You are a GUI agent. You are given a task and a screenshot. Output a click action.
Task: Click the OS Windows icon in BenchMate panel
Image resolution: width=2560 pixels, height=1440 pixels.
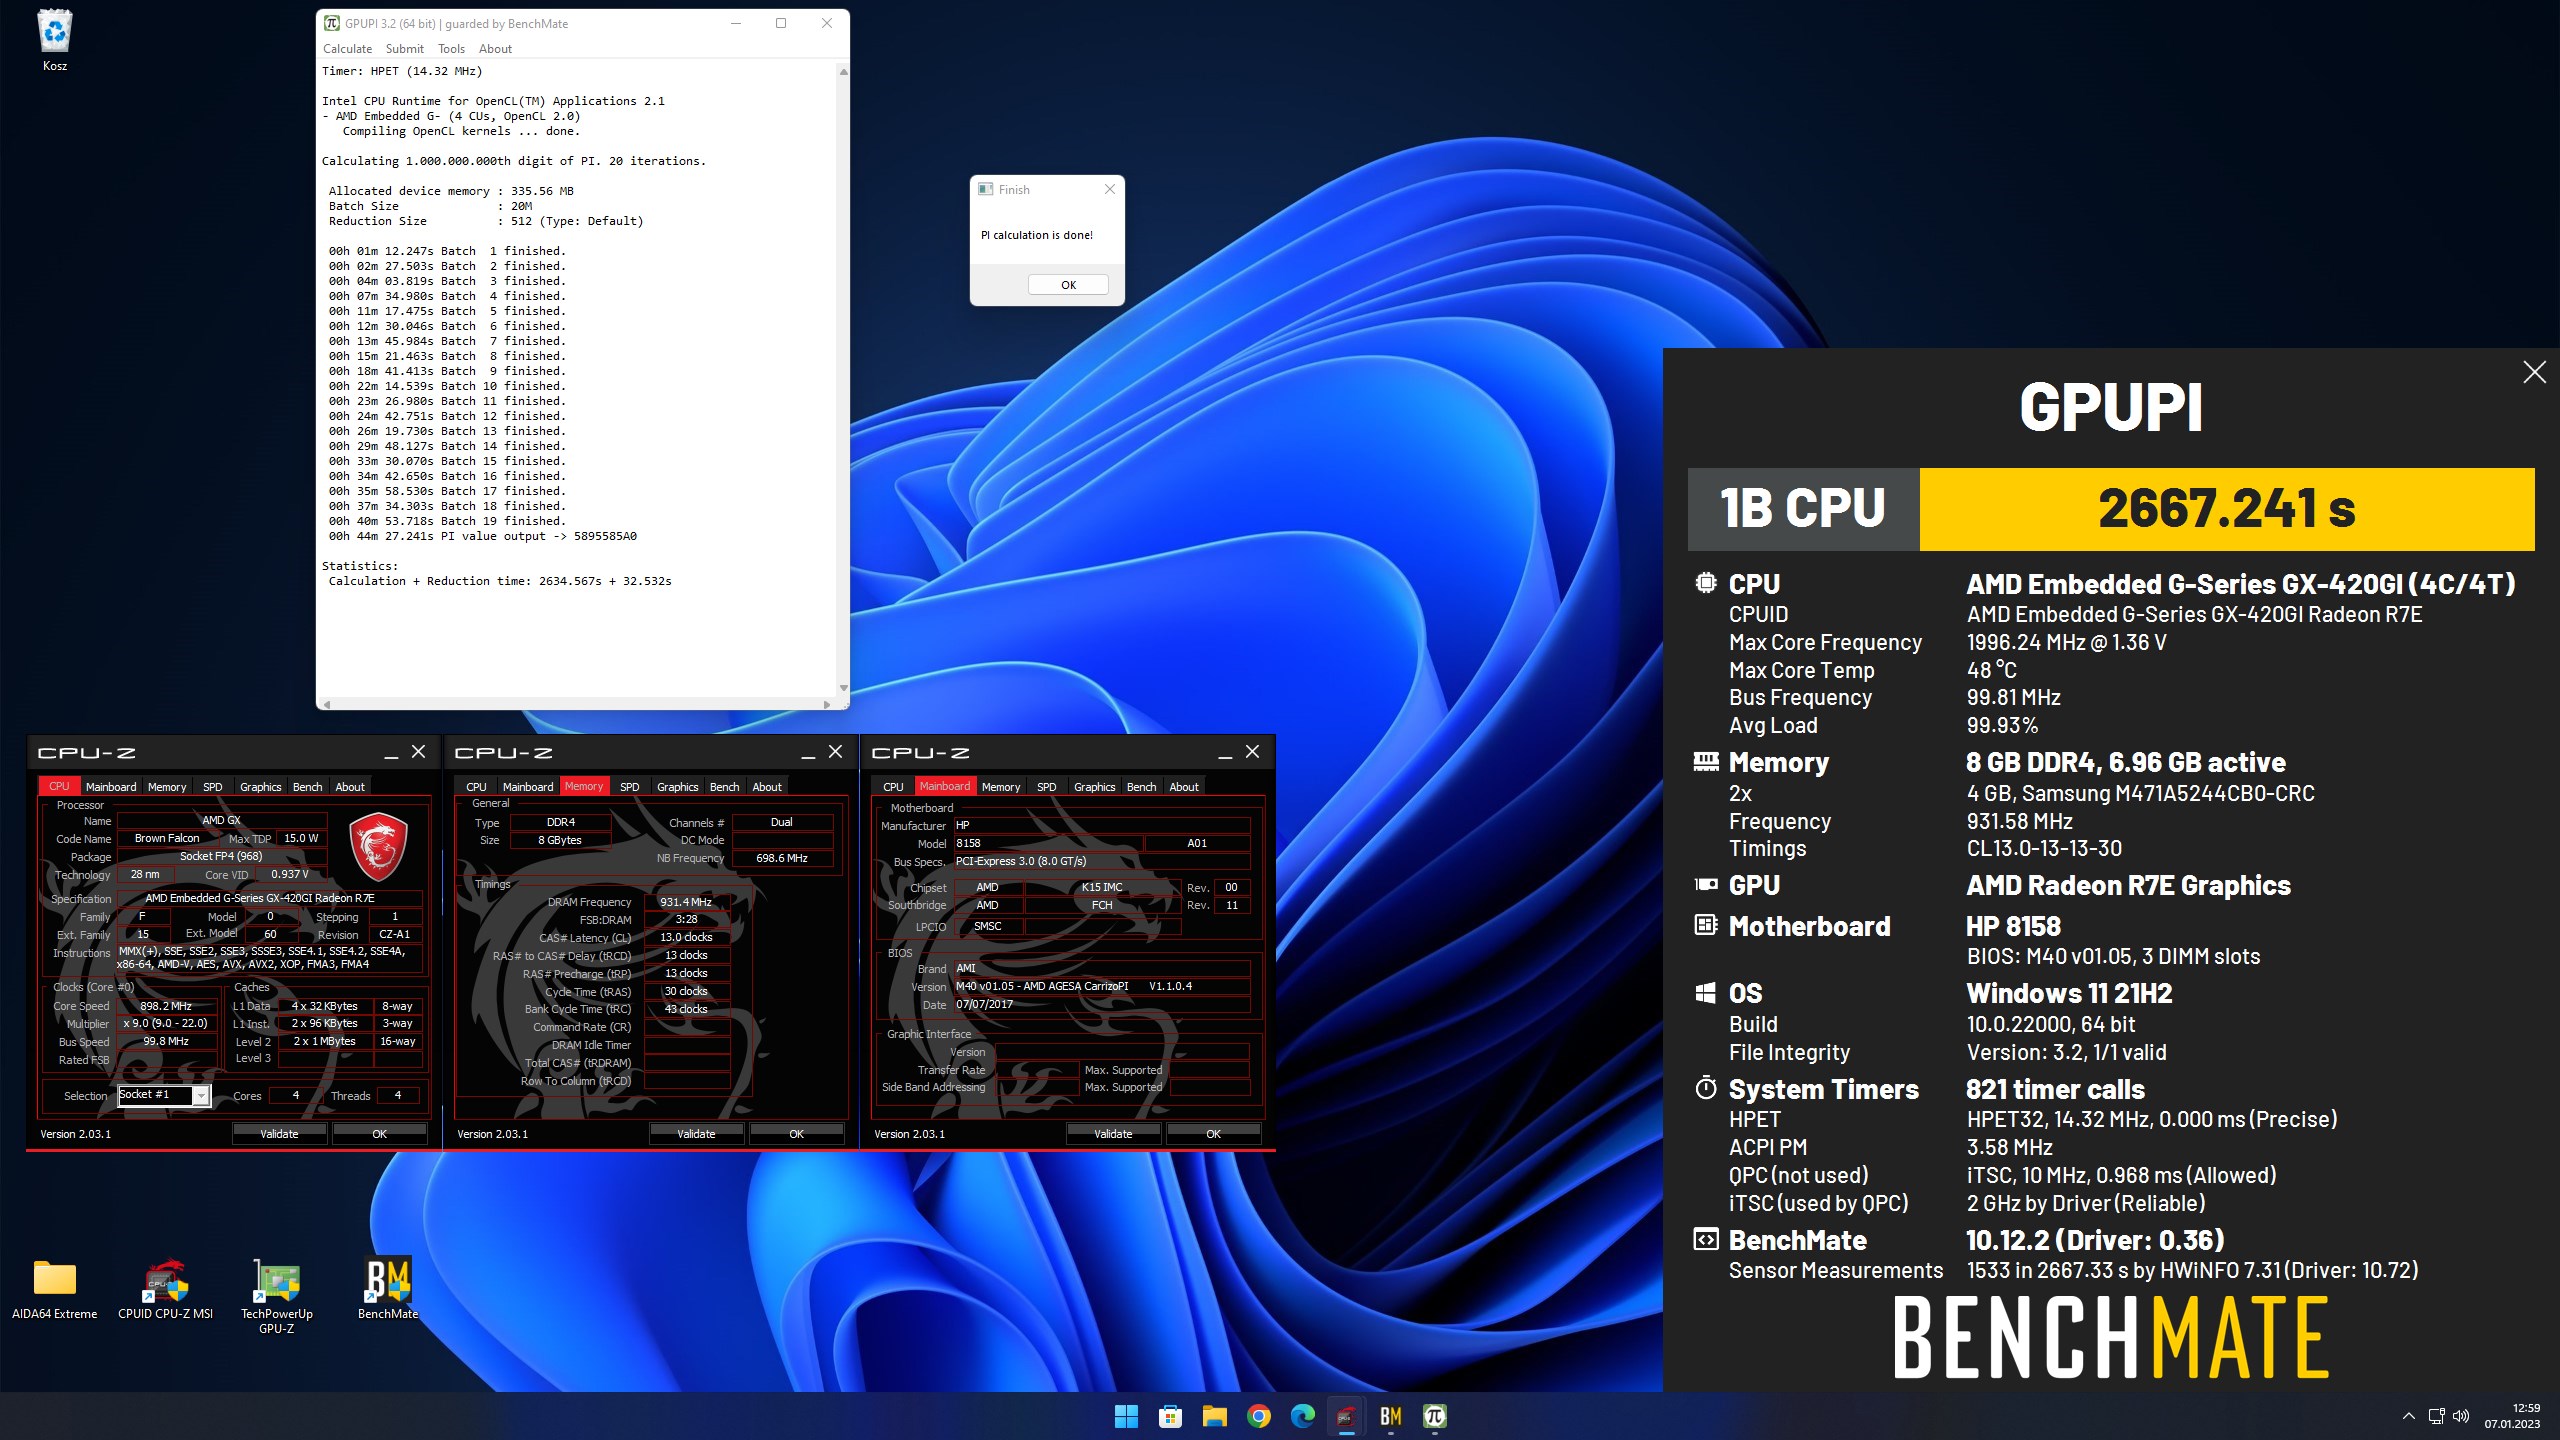[1706, 993]
